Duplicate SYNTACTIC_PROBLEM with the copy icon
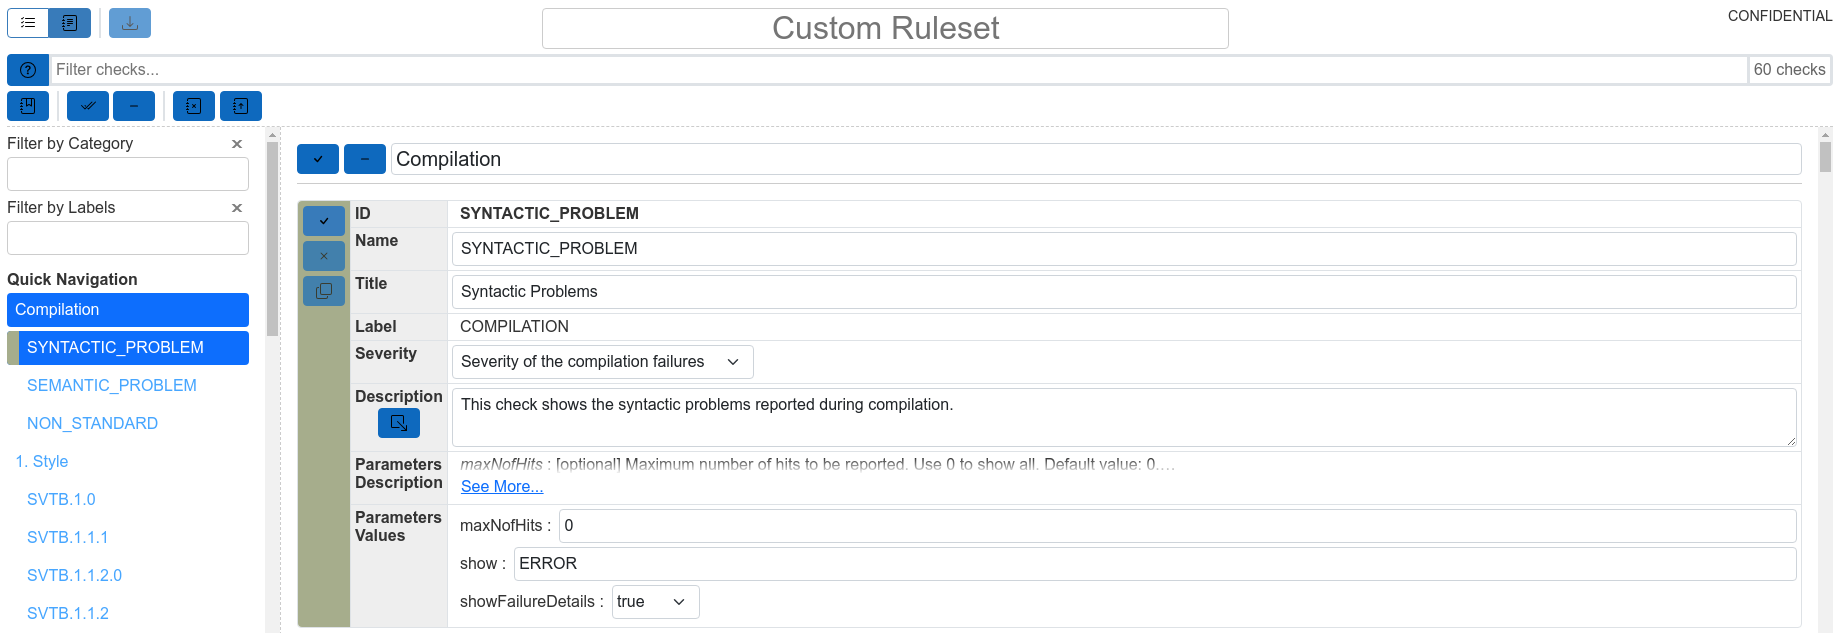The height and width of the screenshot is (633, 1839). [x=323, y=290]
